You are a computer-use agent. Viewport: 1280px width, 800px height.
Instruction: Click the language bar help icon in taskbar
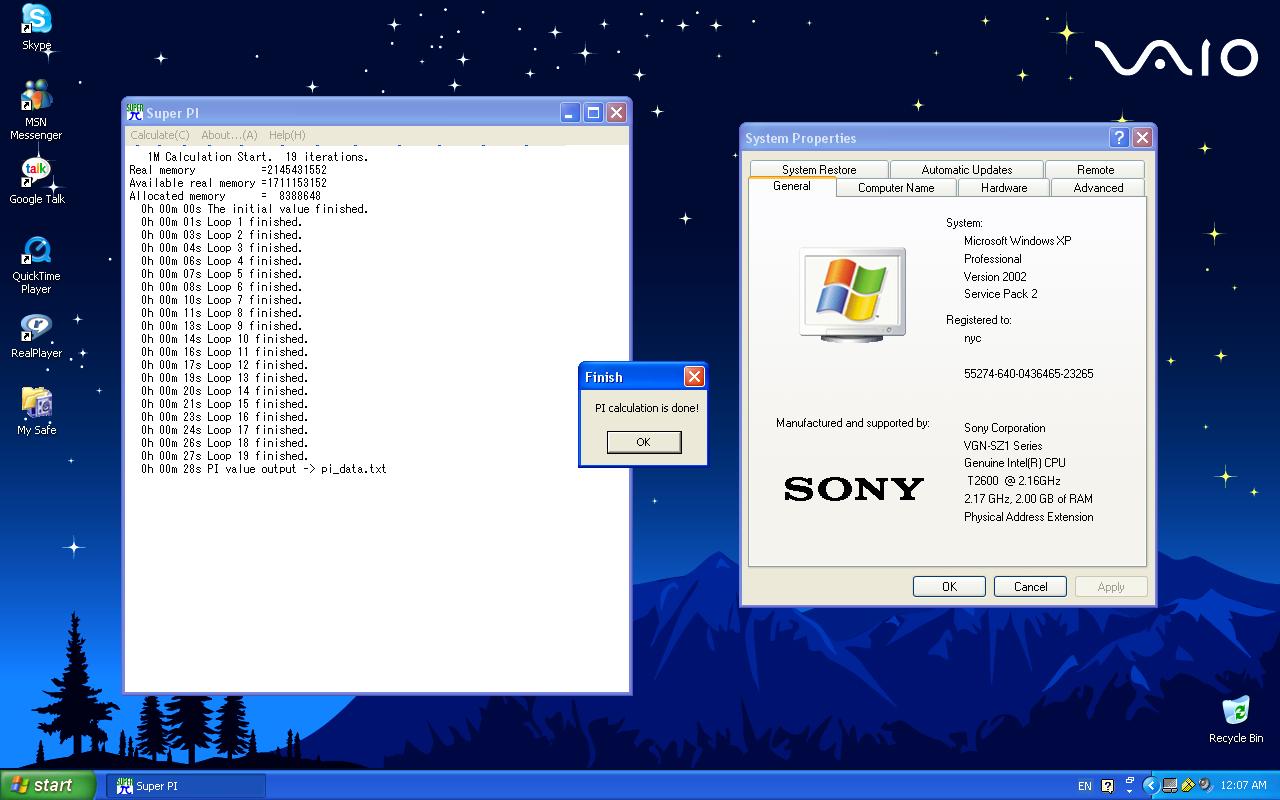(1107, 786)
